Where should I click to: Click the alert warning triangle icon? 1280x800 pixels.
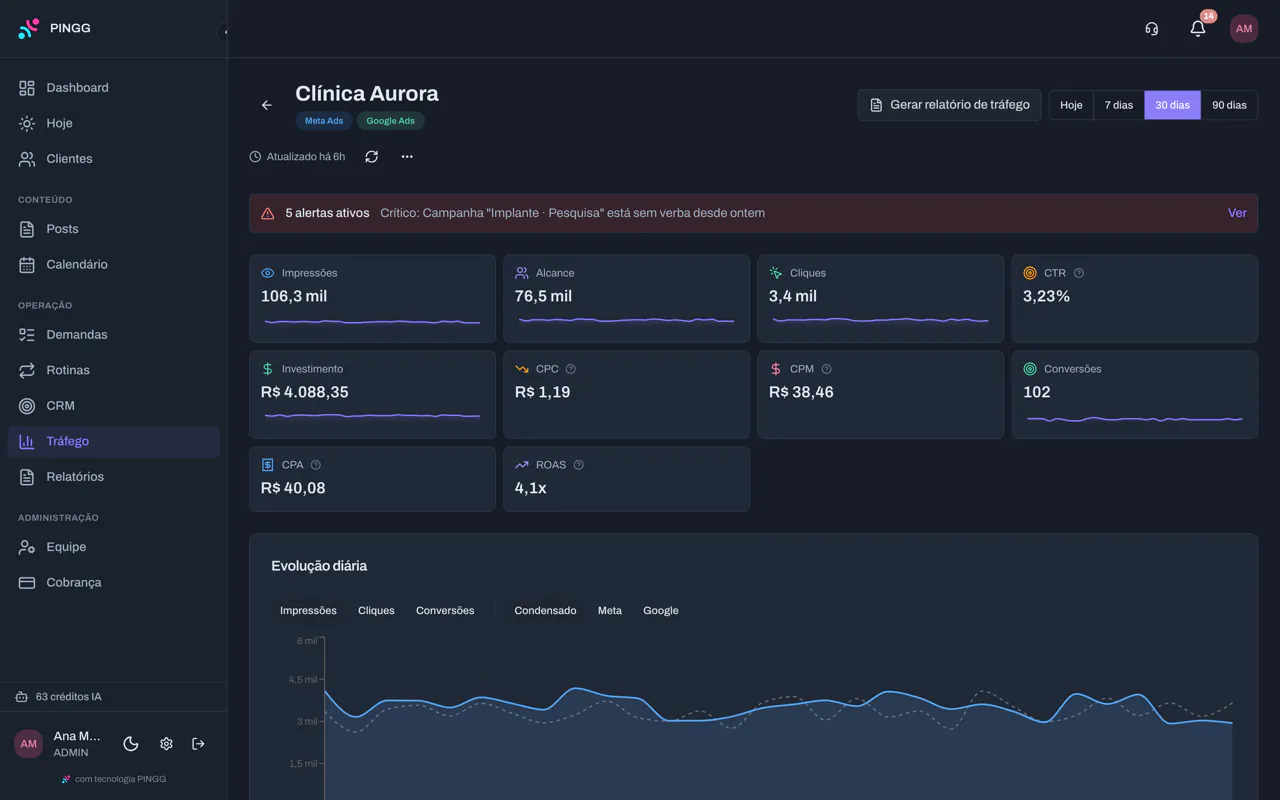tap(268, 213)
